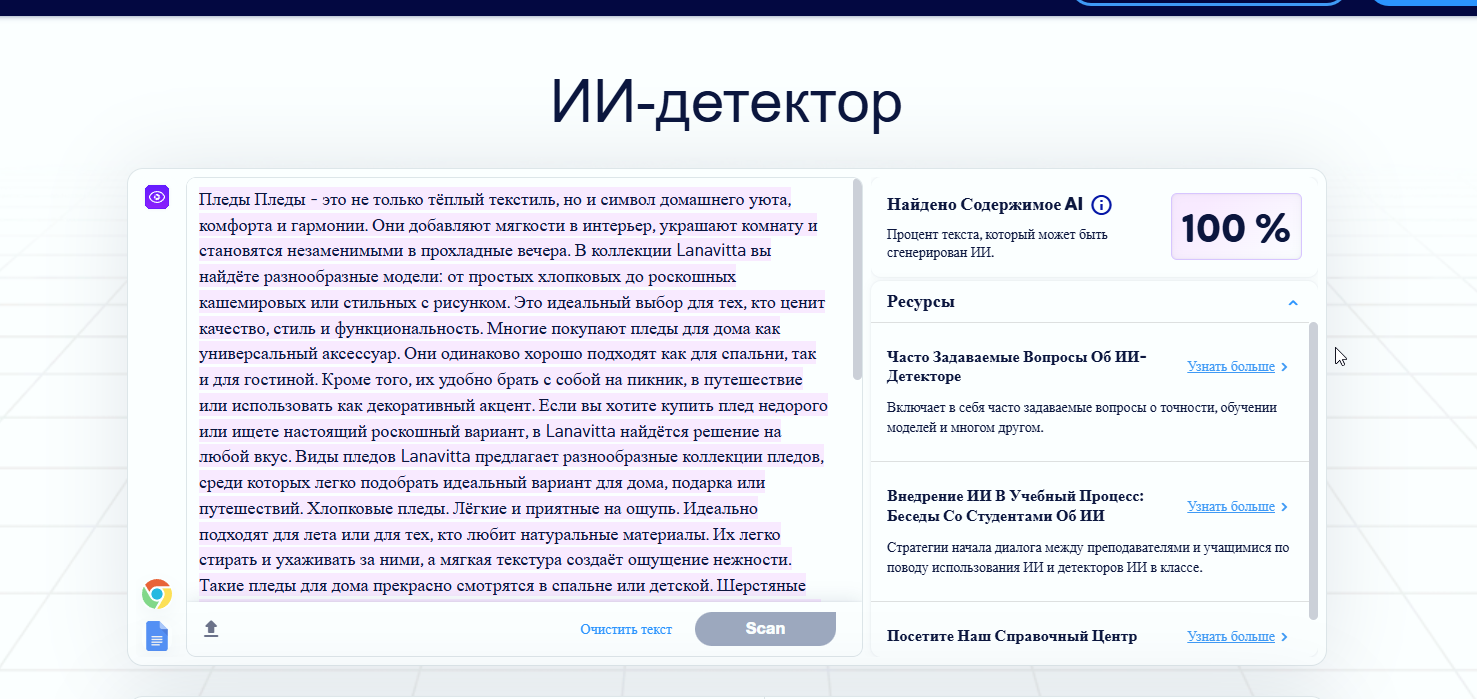The width and height of the screenshot is (1477, 699).
Task: Click chevron arrow beside Внедрение ИИ Узнать больше link
Action: pyautogui.click(x=1285, y=507)
